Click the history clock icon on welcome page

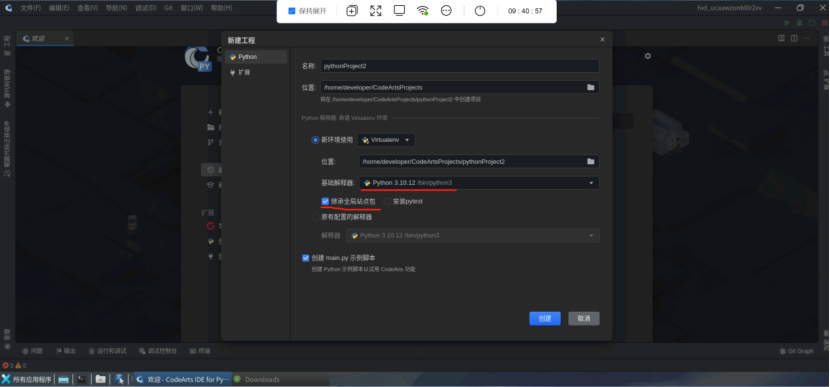[x=210, y=170]
